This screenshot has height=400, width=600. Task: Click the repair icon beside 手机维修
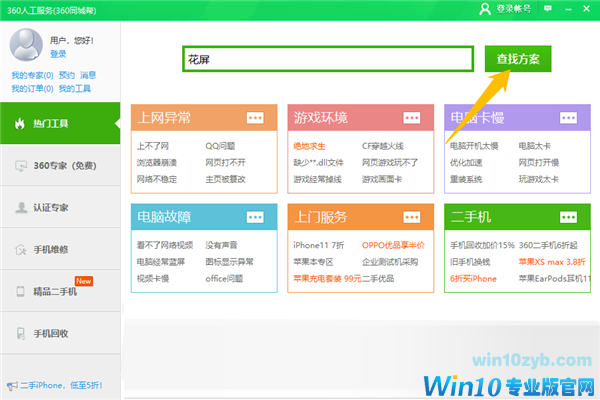[21, 250]
